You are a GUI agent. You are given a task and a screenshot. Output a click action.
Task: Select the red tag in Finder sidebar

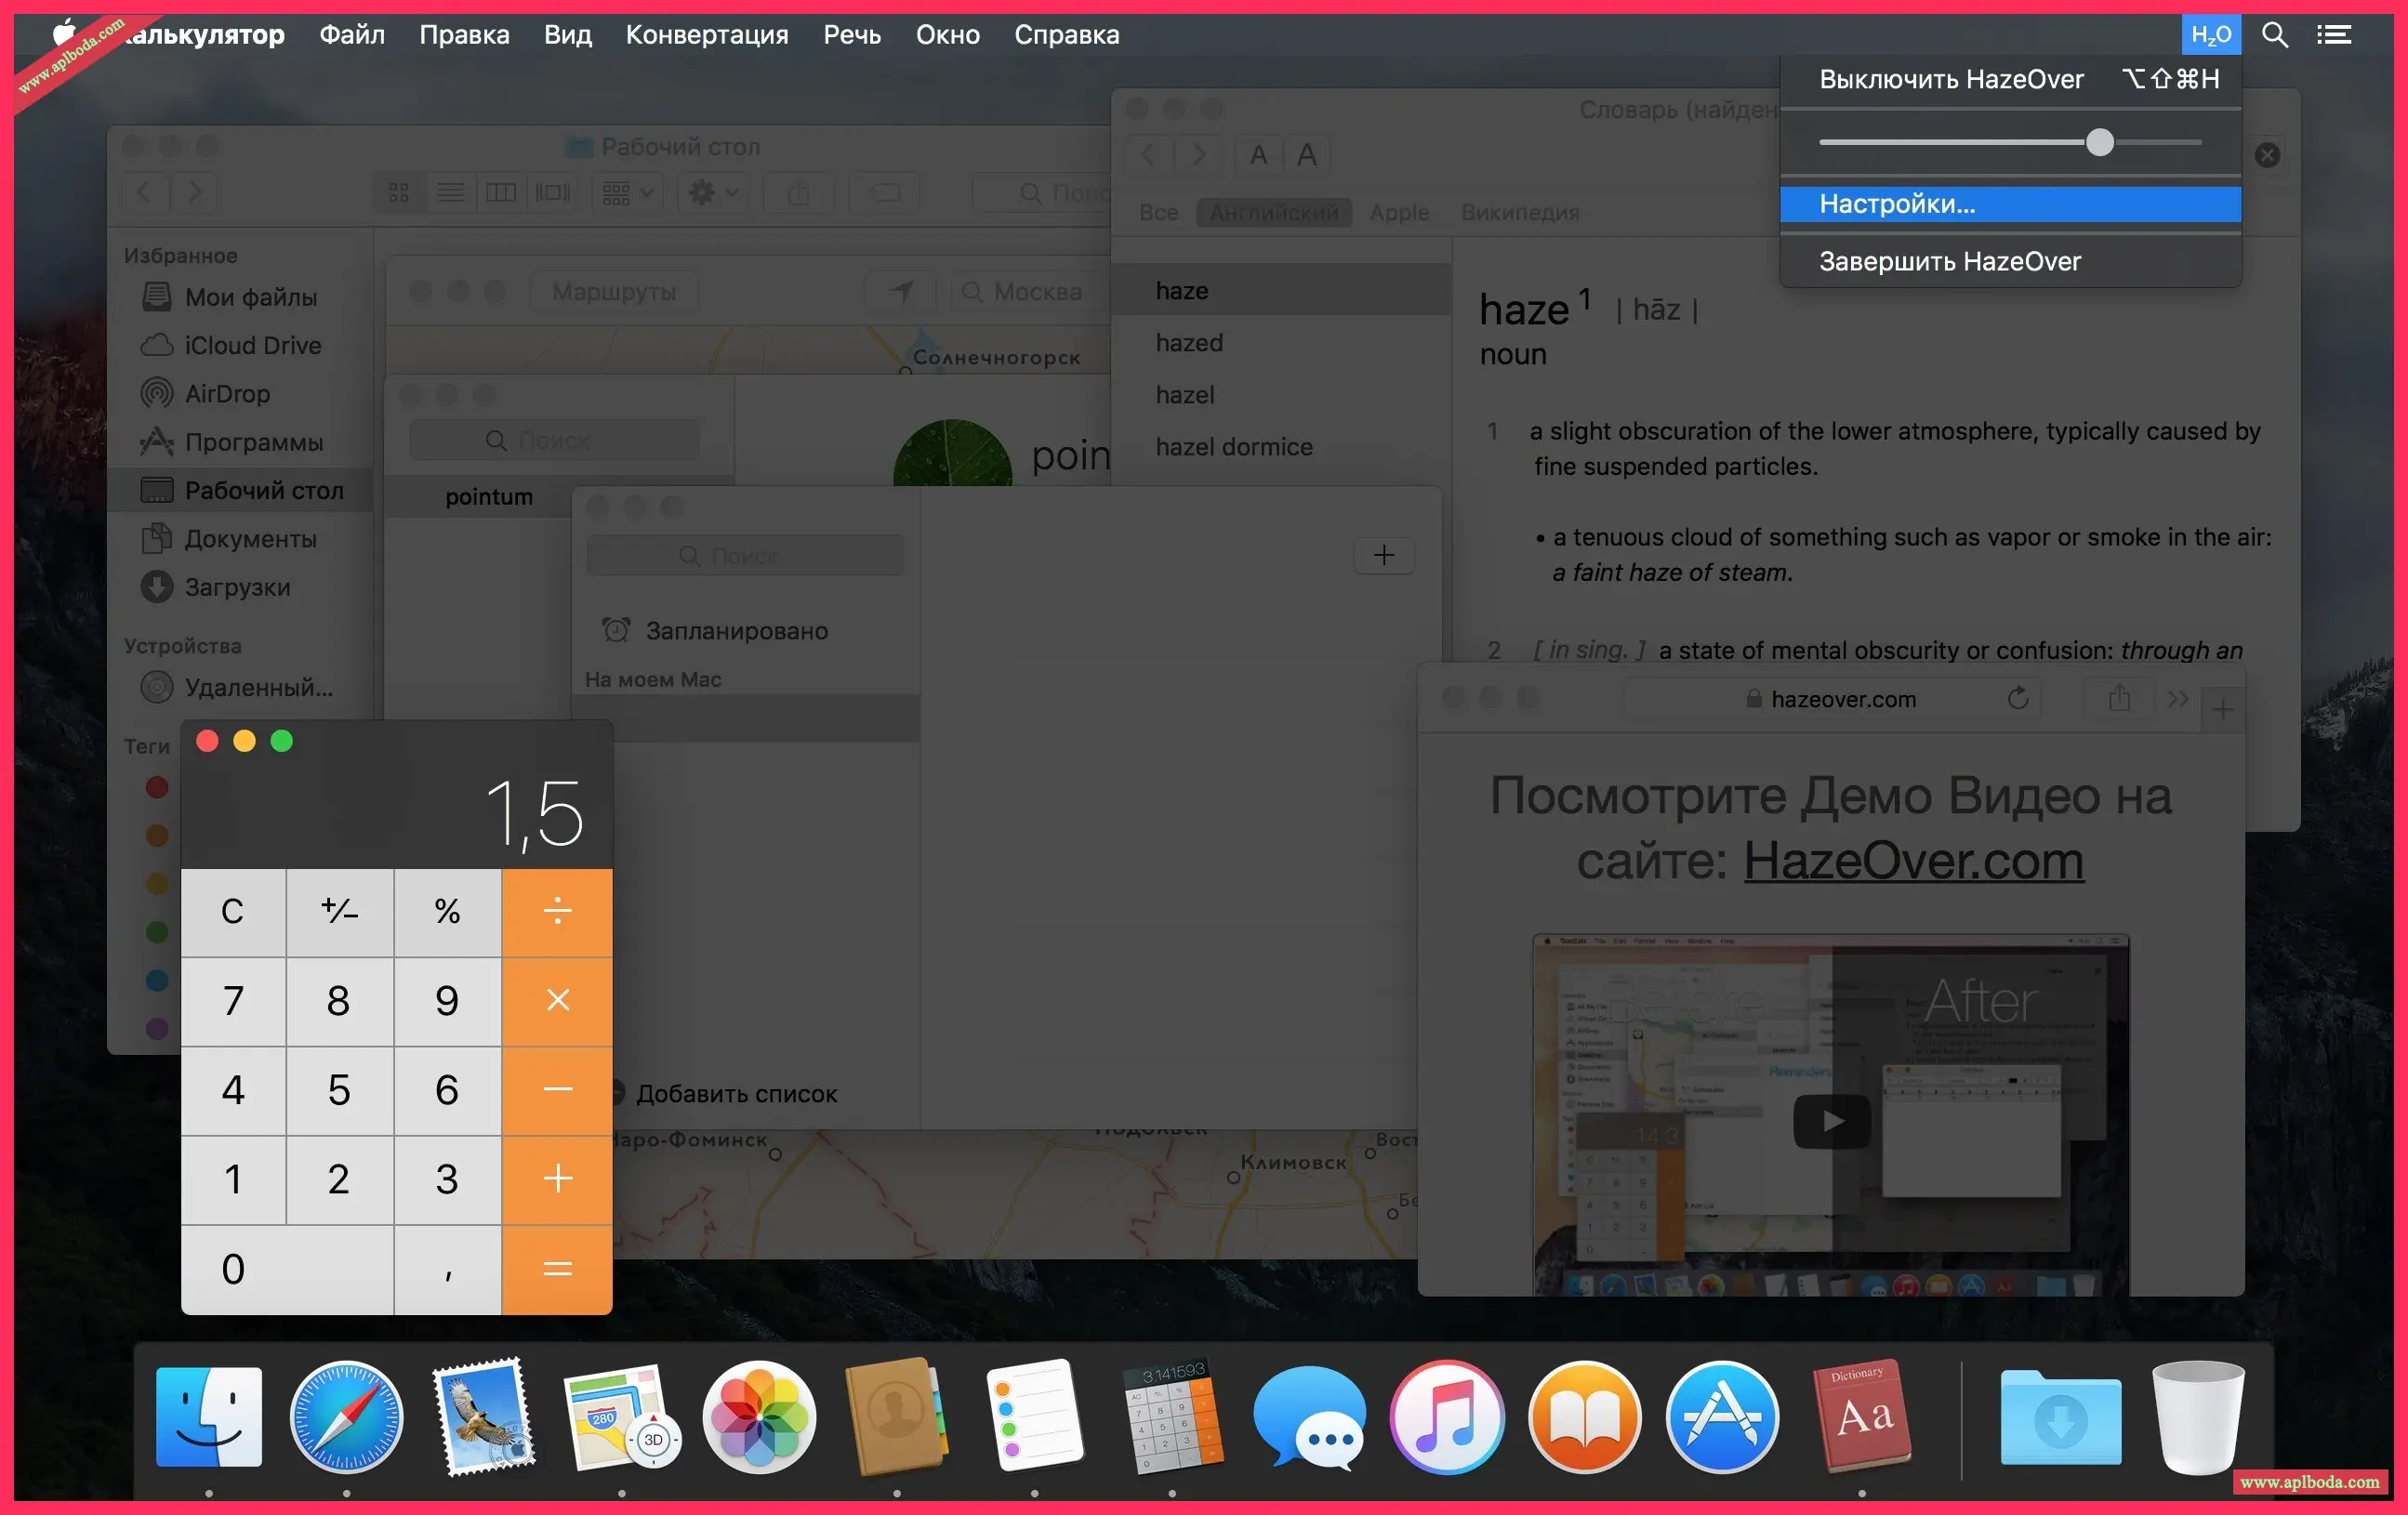point(157,787)
